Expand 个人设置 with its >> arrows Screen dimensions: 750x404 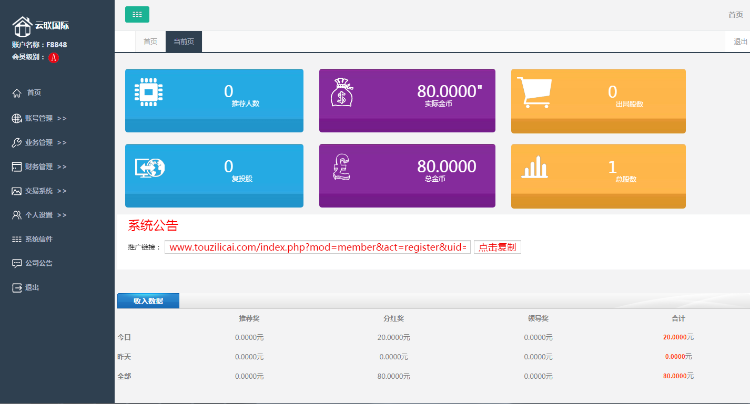62,215
